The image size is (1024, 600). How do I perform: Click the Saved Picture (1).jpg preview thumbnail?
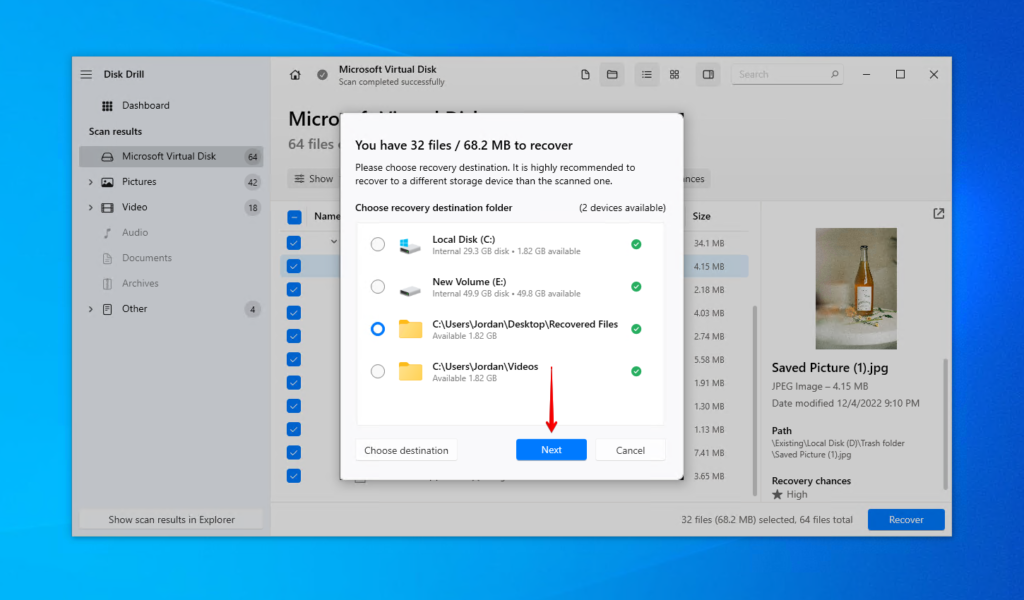point(856,288)
